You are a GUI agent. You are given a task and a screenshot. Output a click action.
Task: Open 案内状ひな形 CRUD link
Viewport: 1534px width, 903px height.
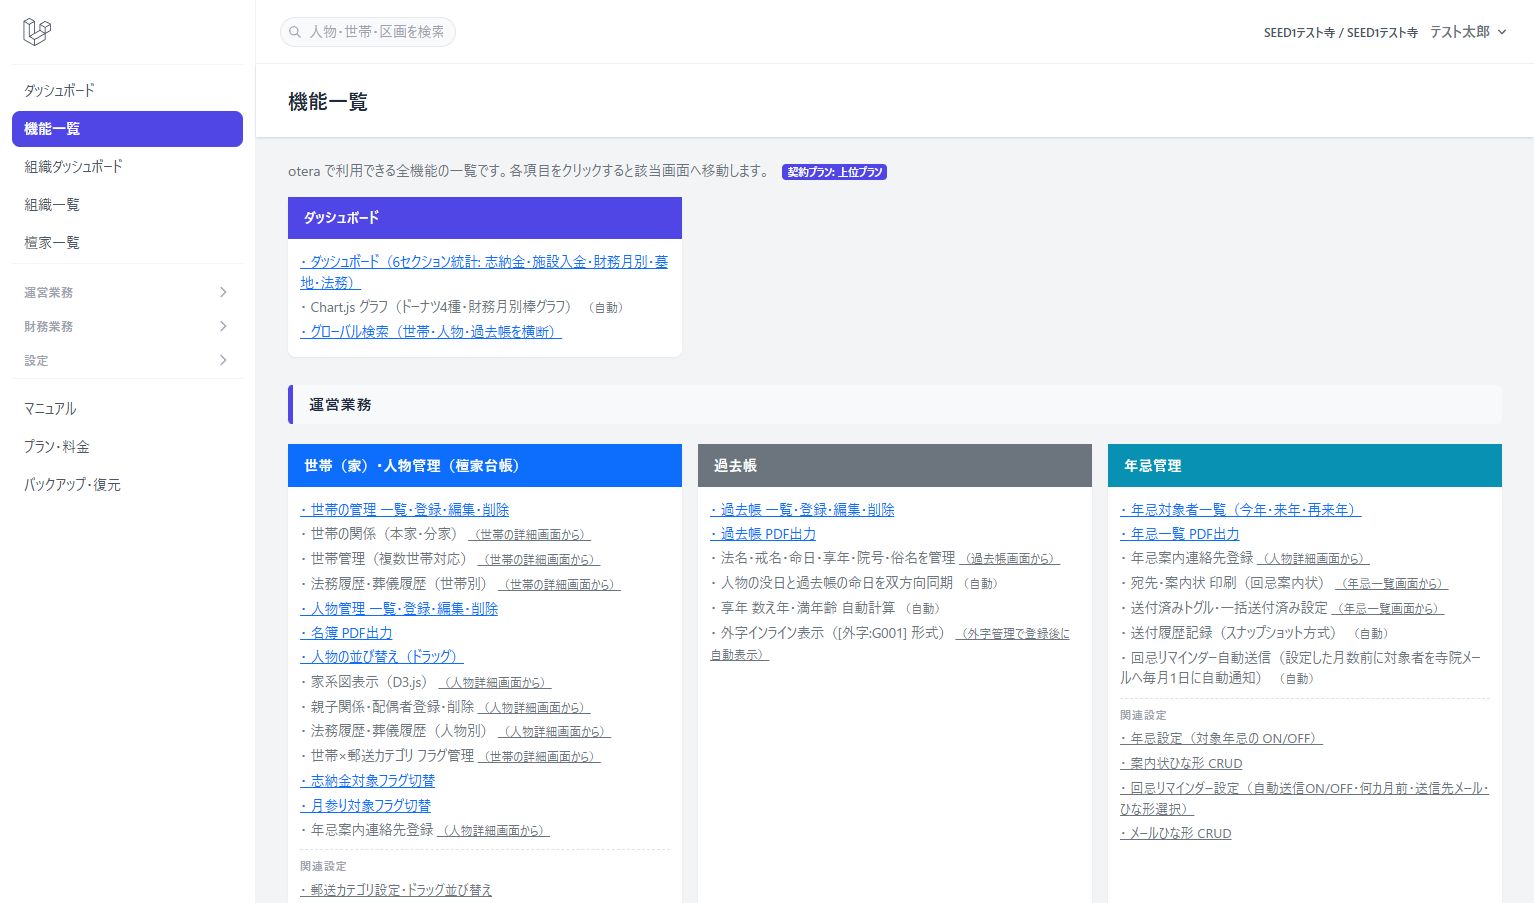click(1181, 764)
